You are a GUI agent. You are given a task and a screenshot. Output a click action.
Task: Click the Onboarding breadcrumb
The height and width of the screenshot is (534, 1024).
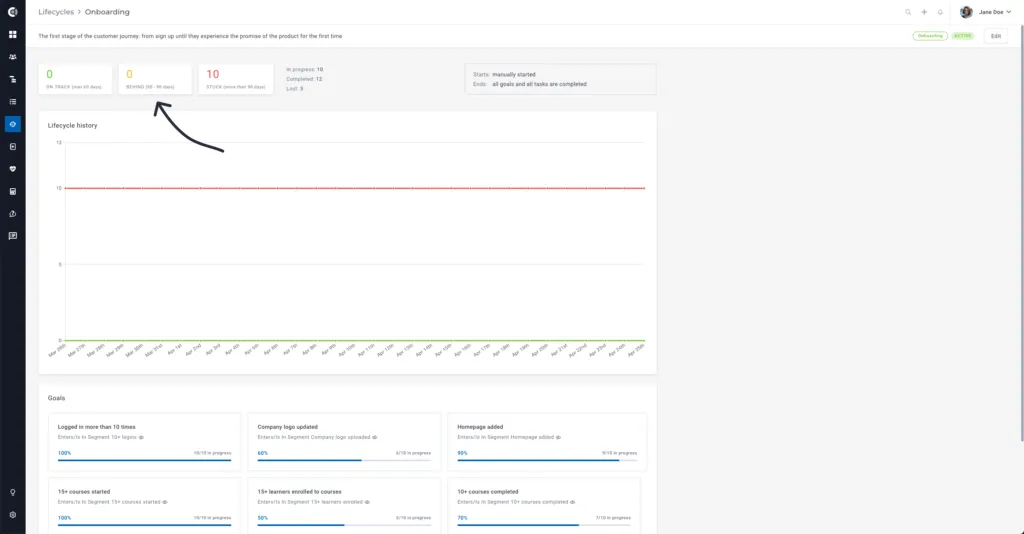click(107, 12)
